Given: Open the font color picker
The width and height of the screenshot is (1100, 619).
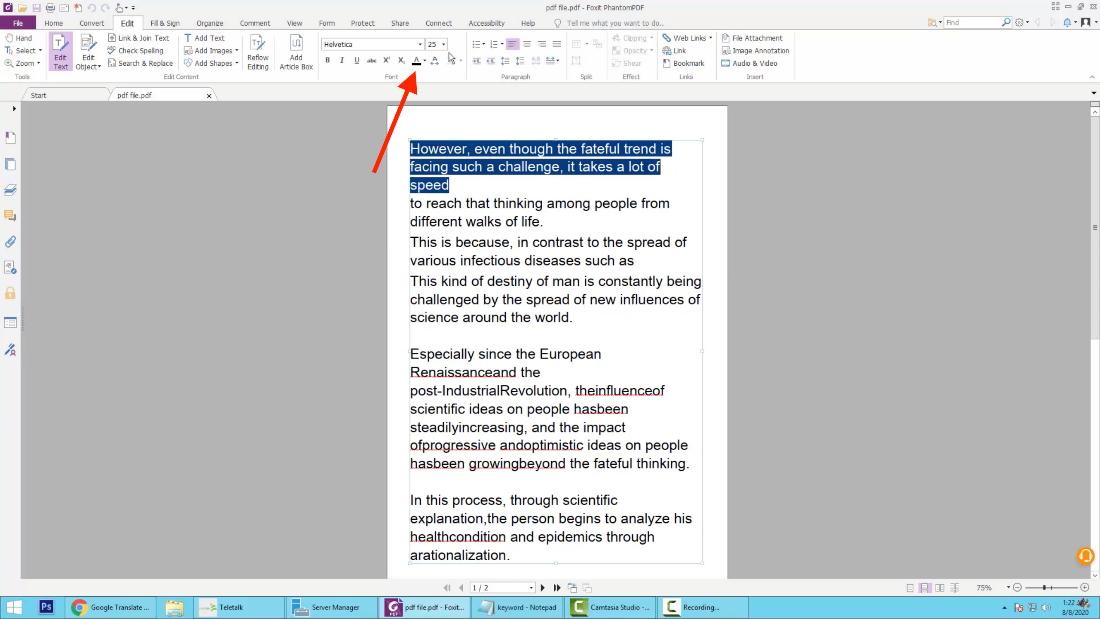Looking at the screenshot, I should [x=416, y=60].
